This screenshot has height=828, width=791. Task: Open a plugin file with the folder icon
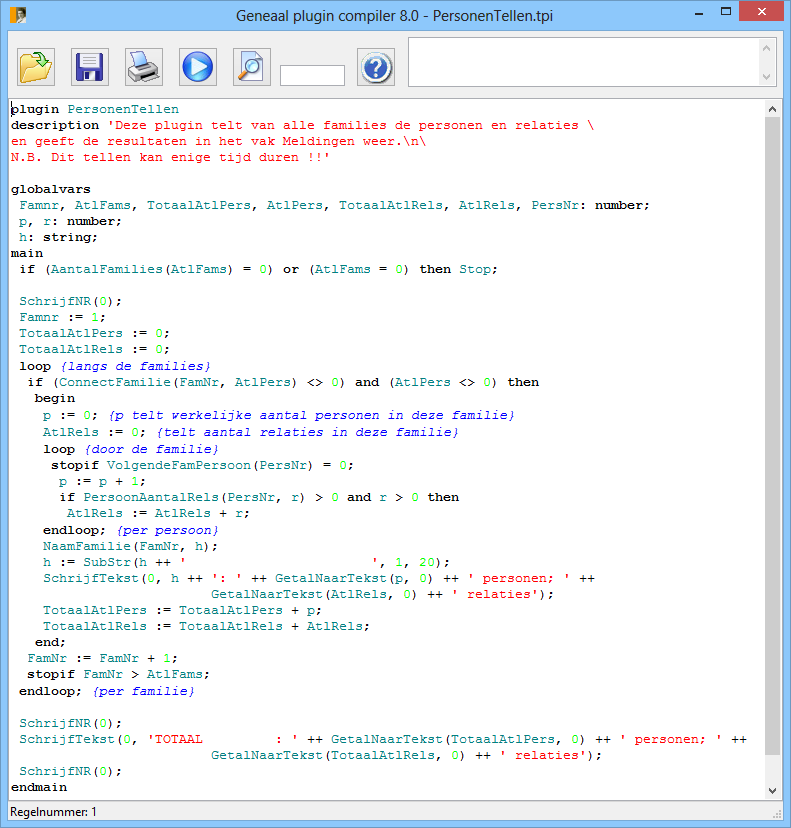pos(36,67)
